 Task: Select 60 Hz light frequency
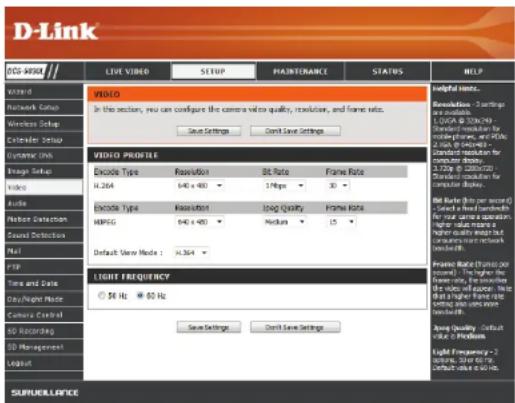(140, 295)
